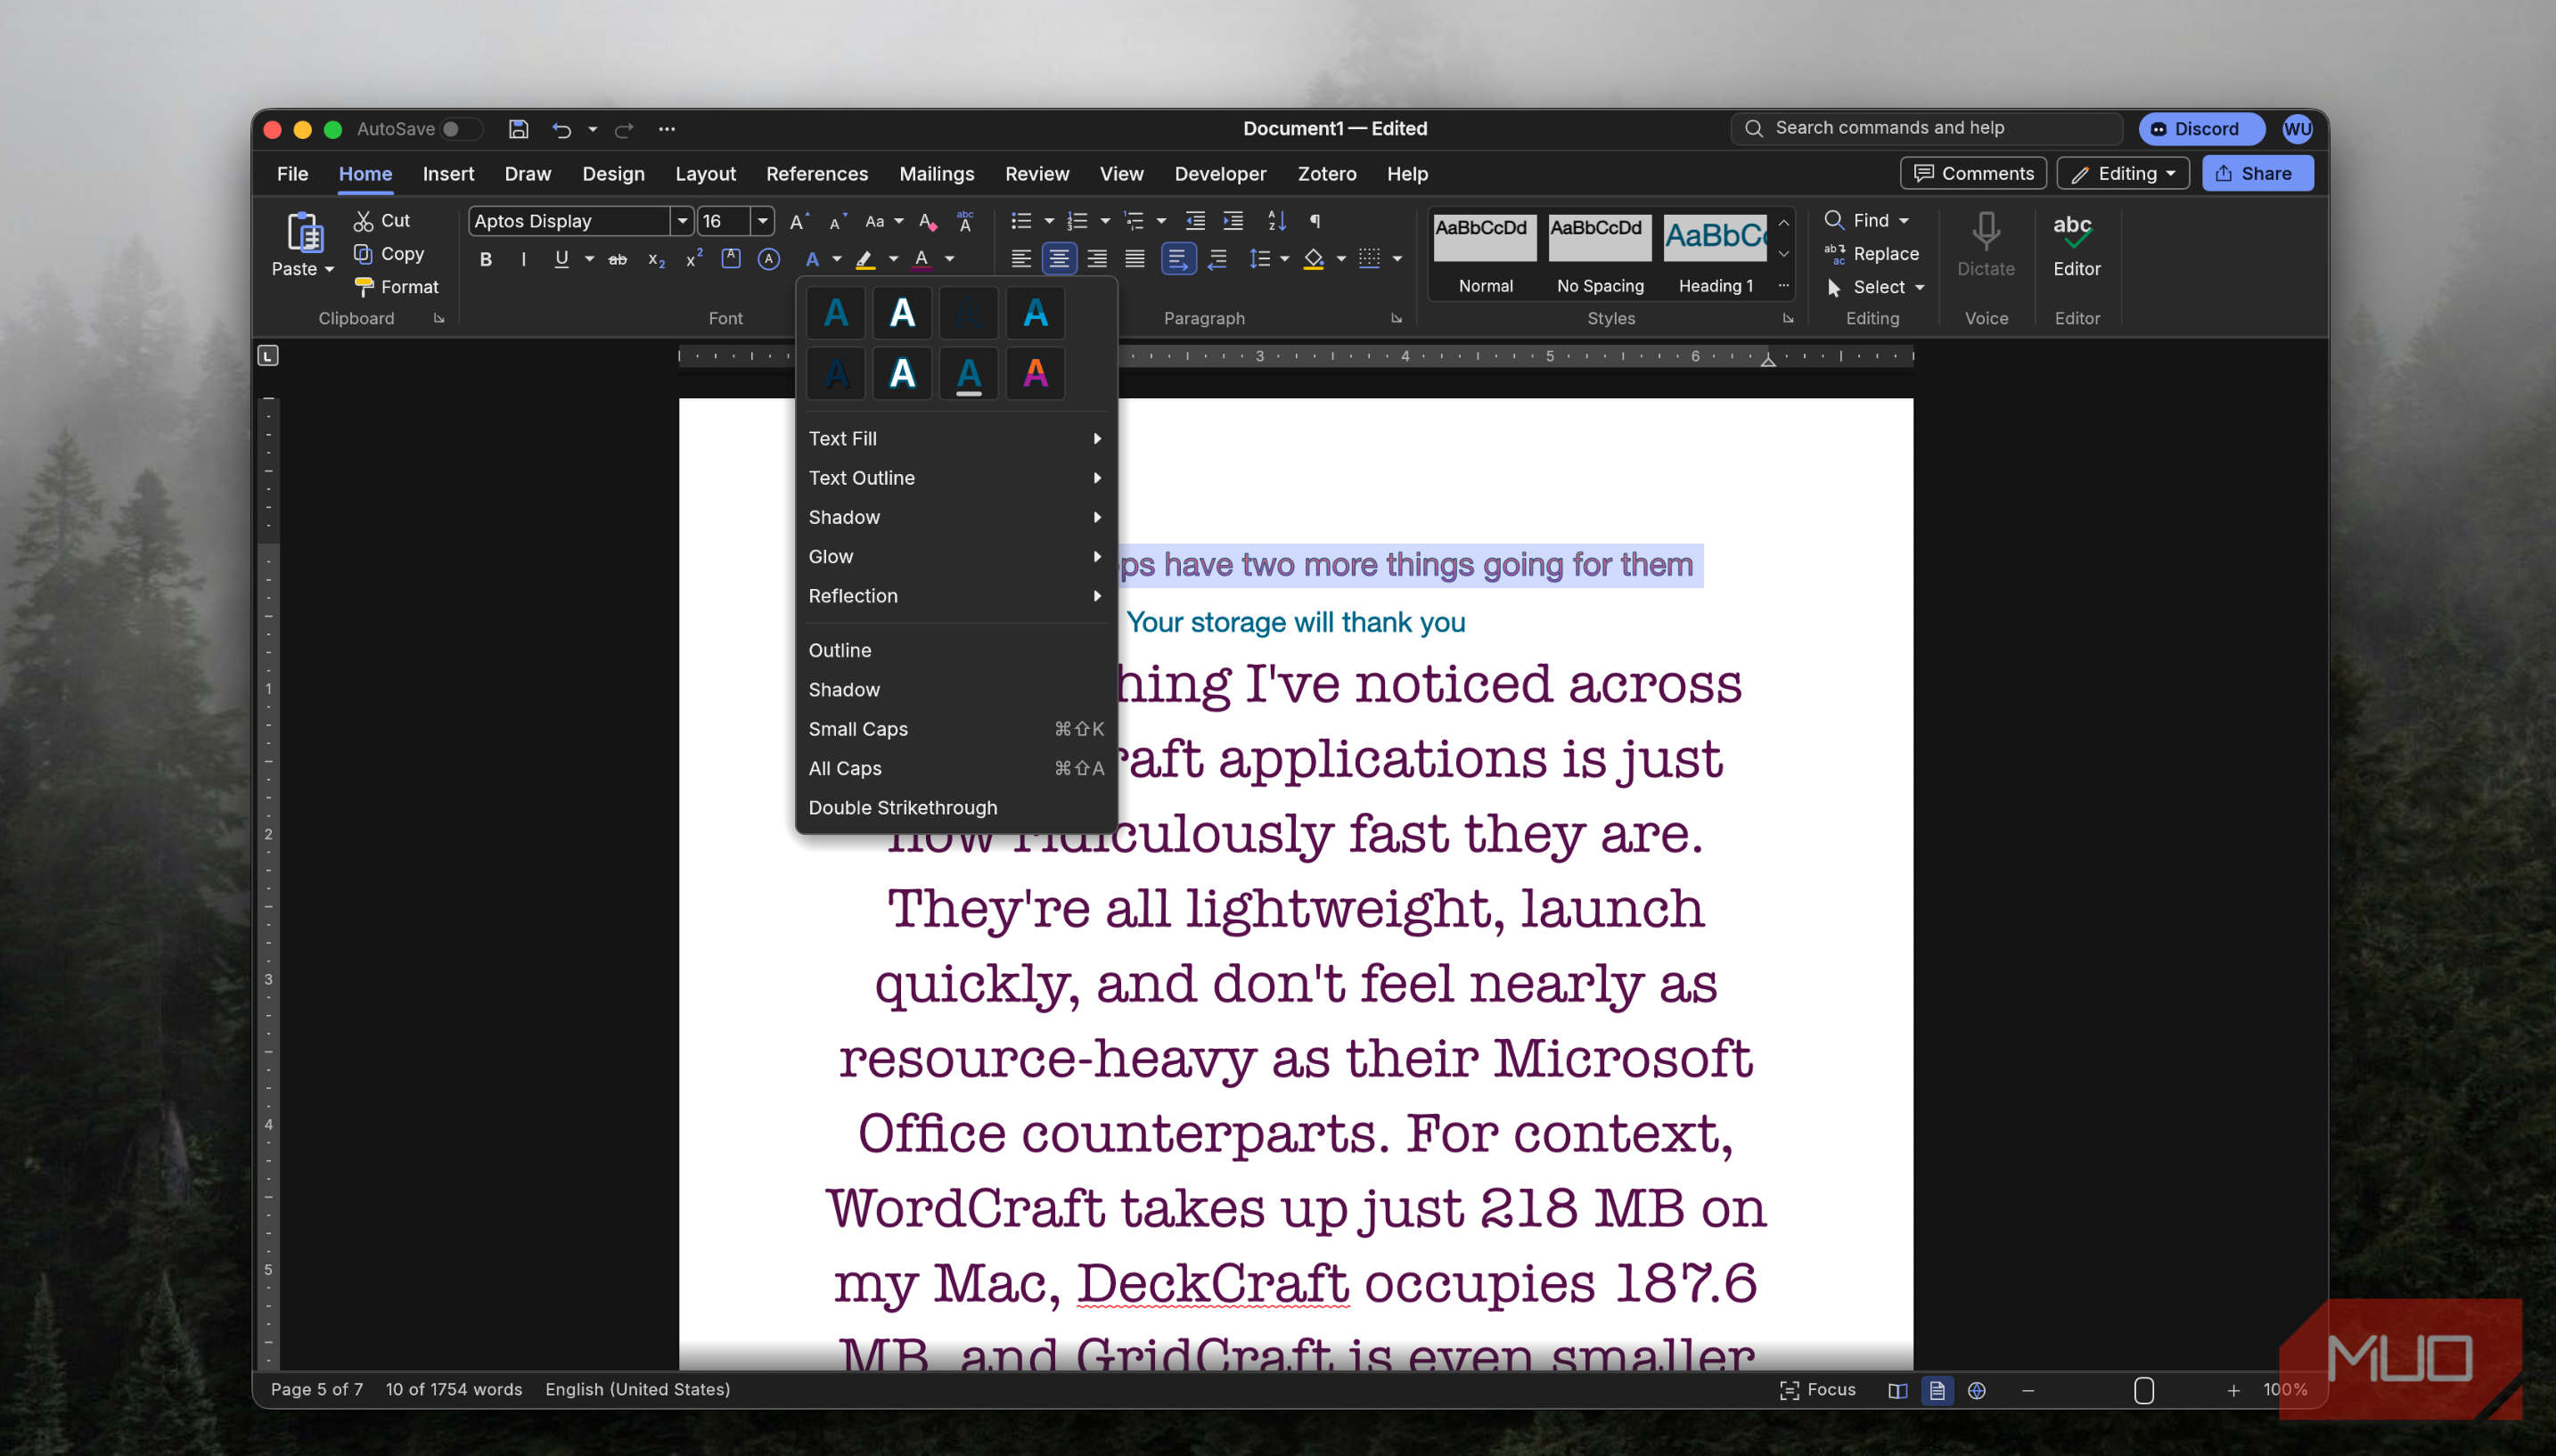2556x1456 pixels.
Task: Enter Focus mode from status bar
Action: click(1817, 1390)
